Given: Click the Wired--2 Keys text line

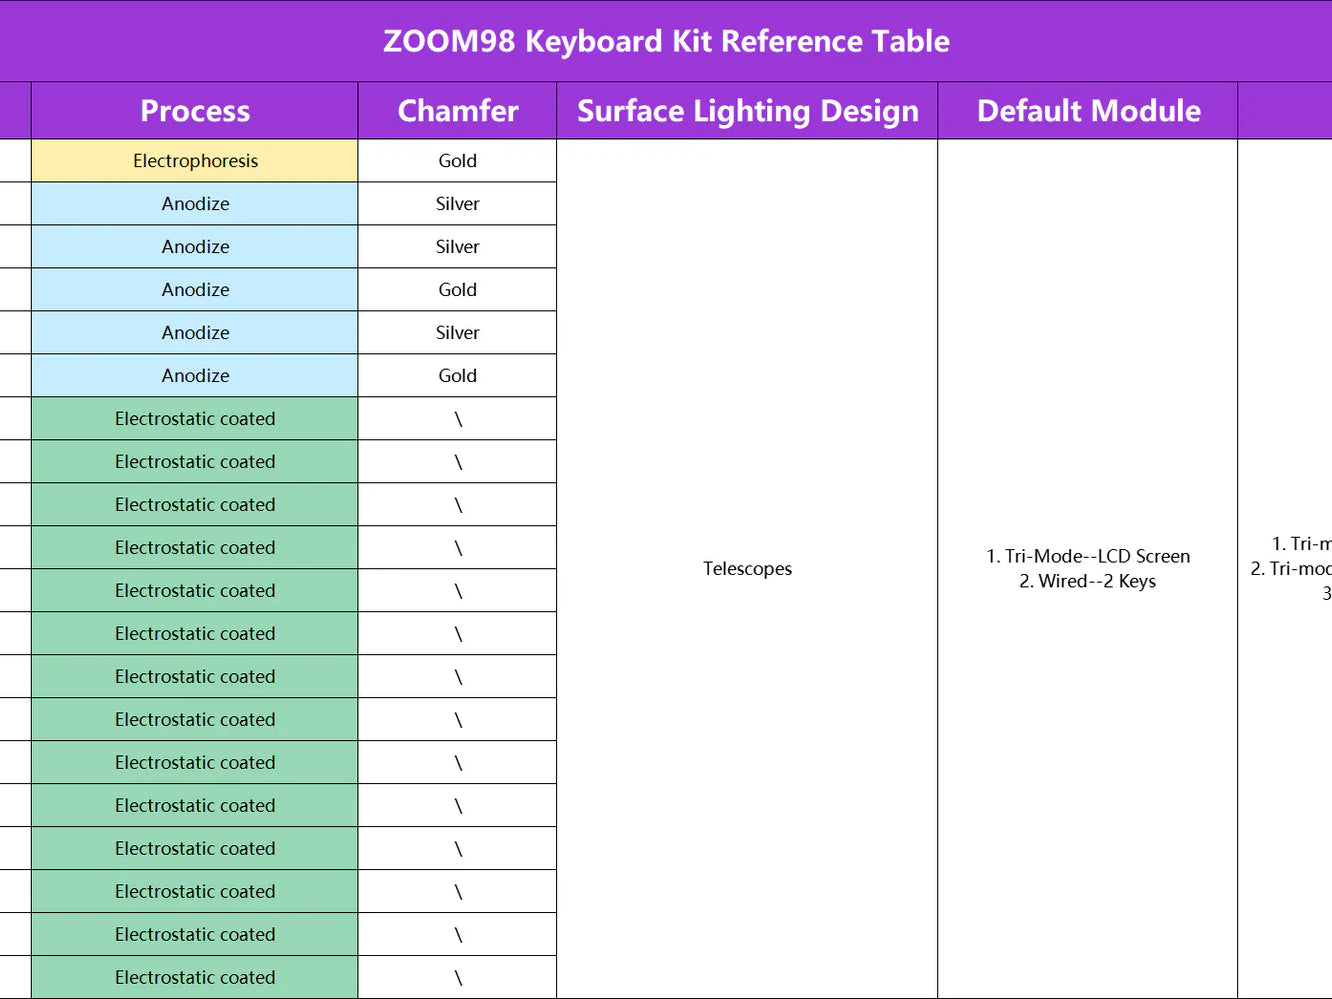Looking at the screenshot, I should tap(1088, 581).
